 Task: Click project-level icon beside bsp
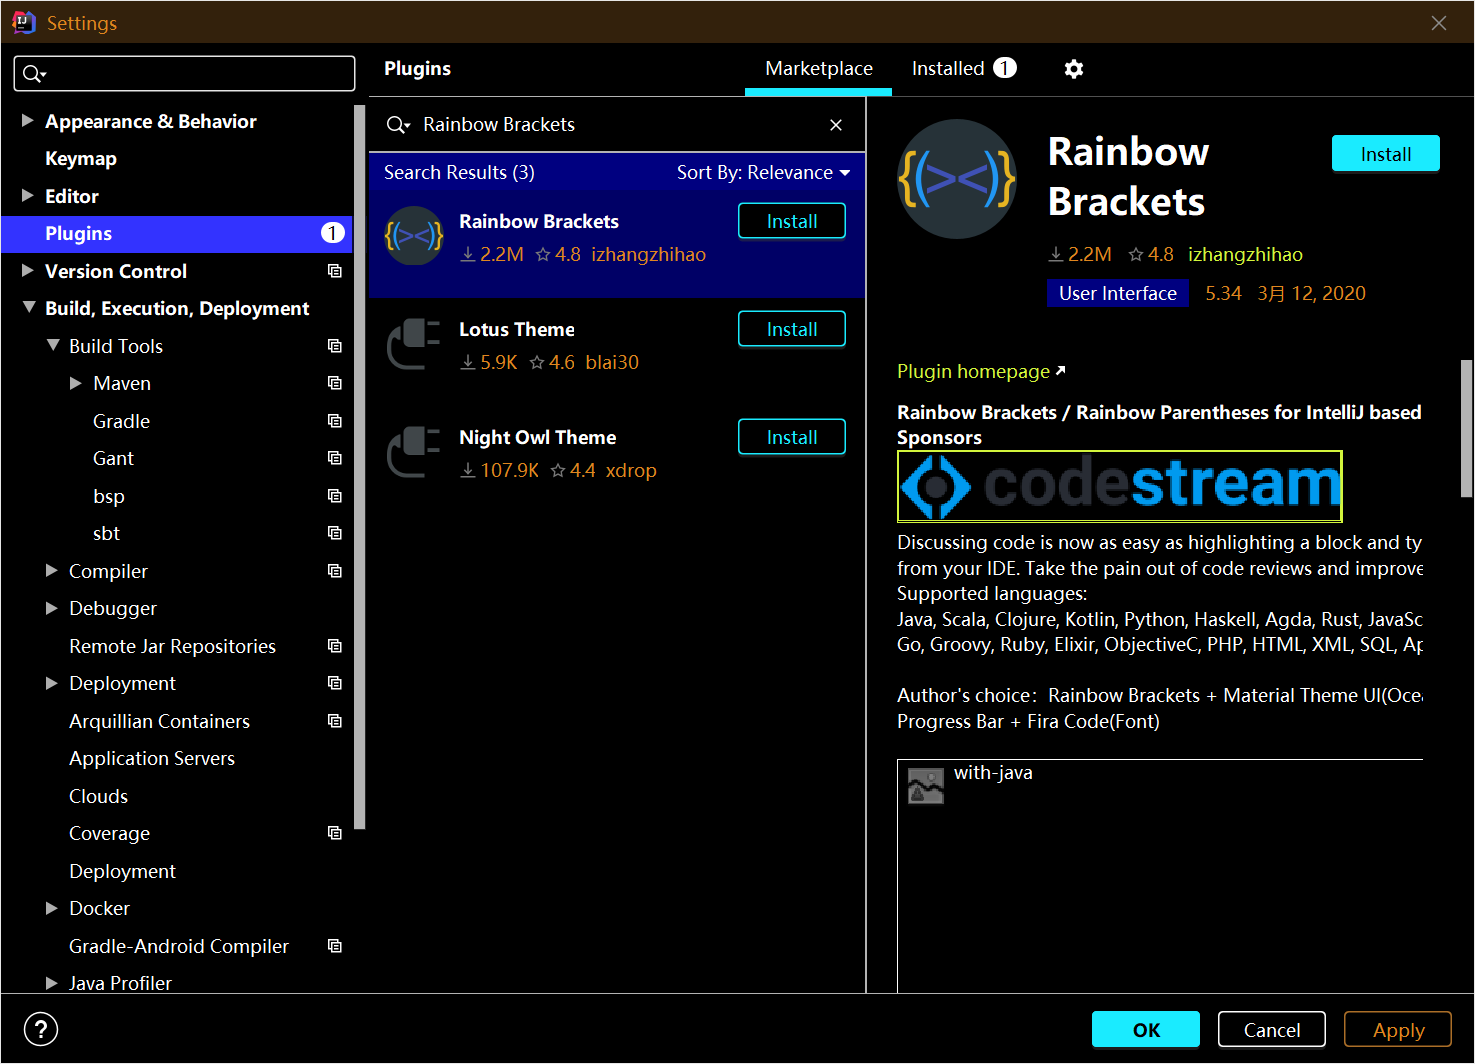coord(335,496)
